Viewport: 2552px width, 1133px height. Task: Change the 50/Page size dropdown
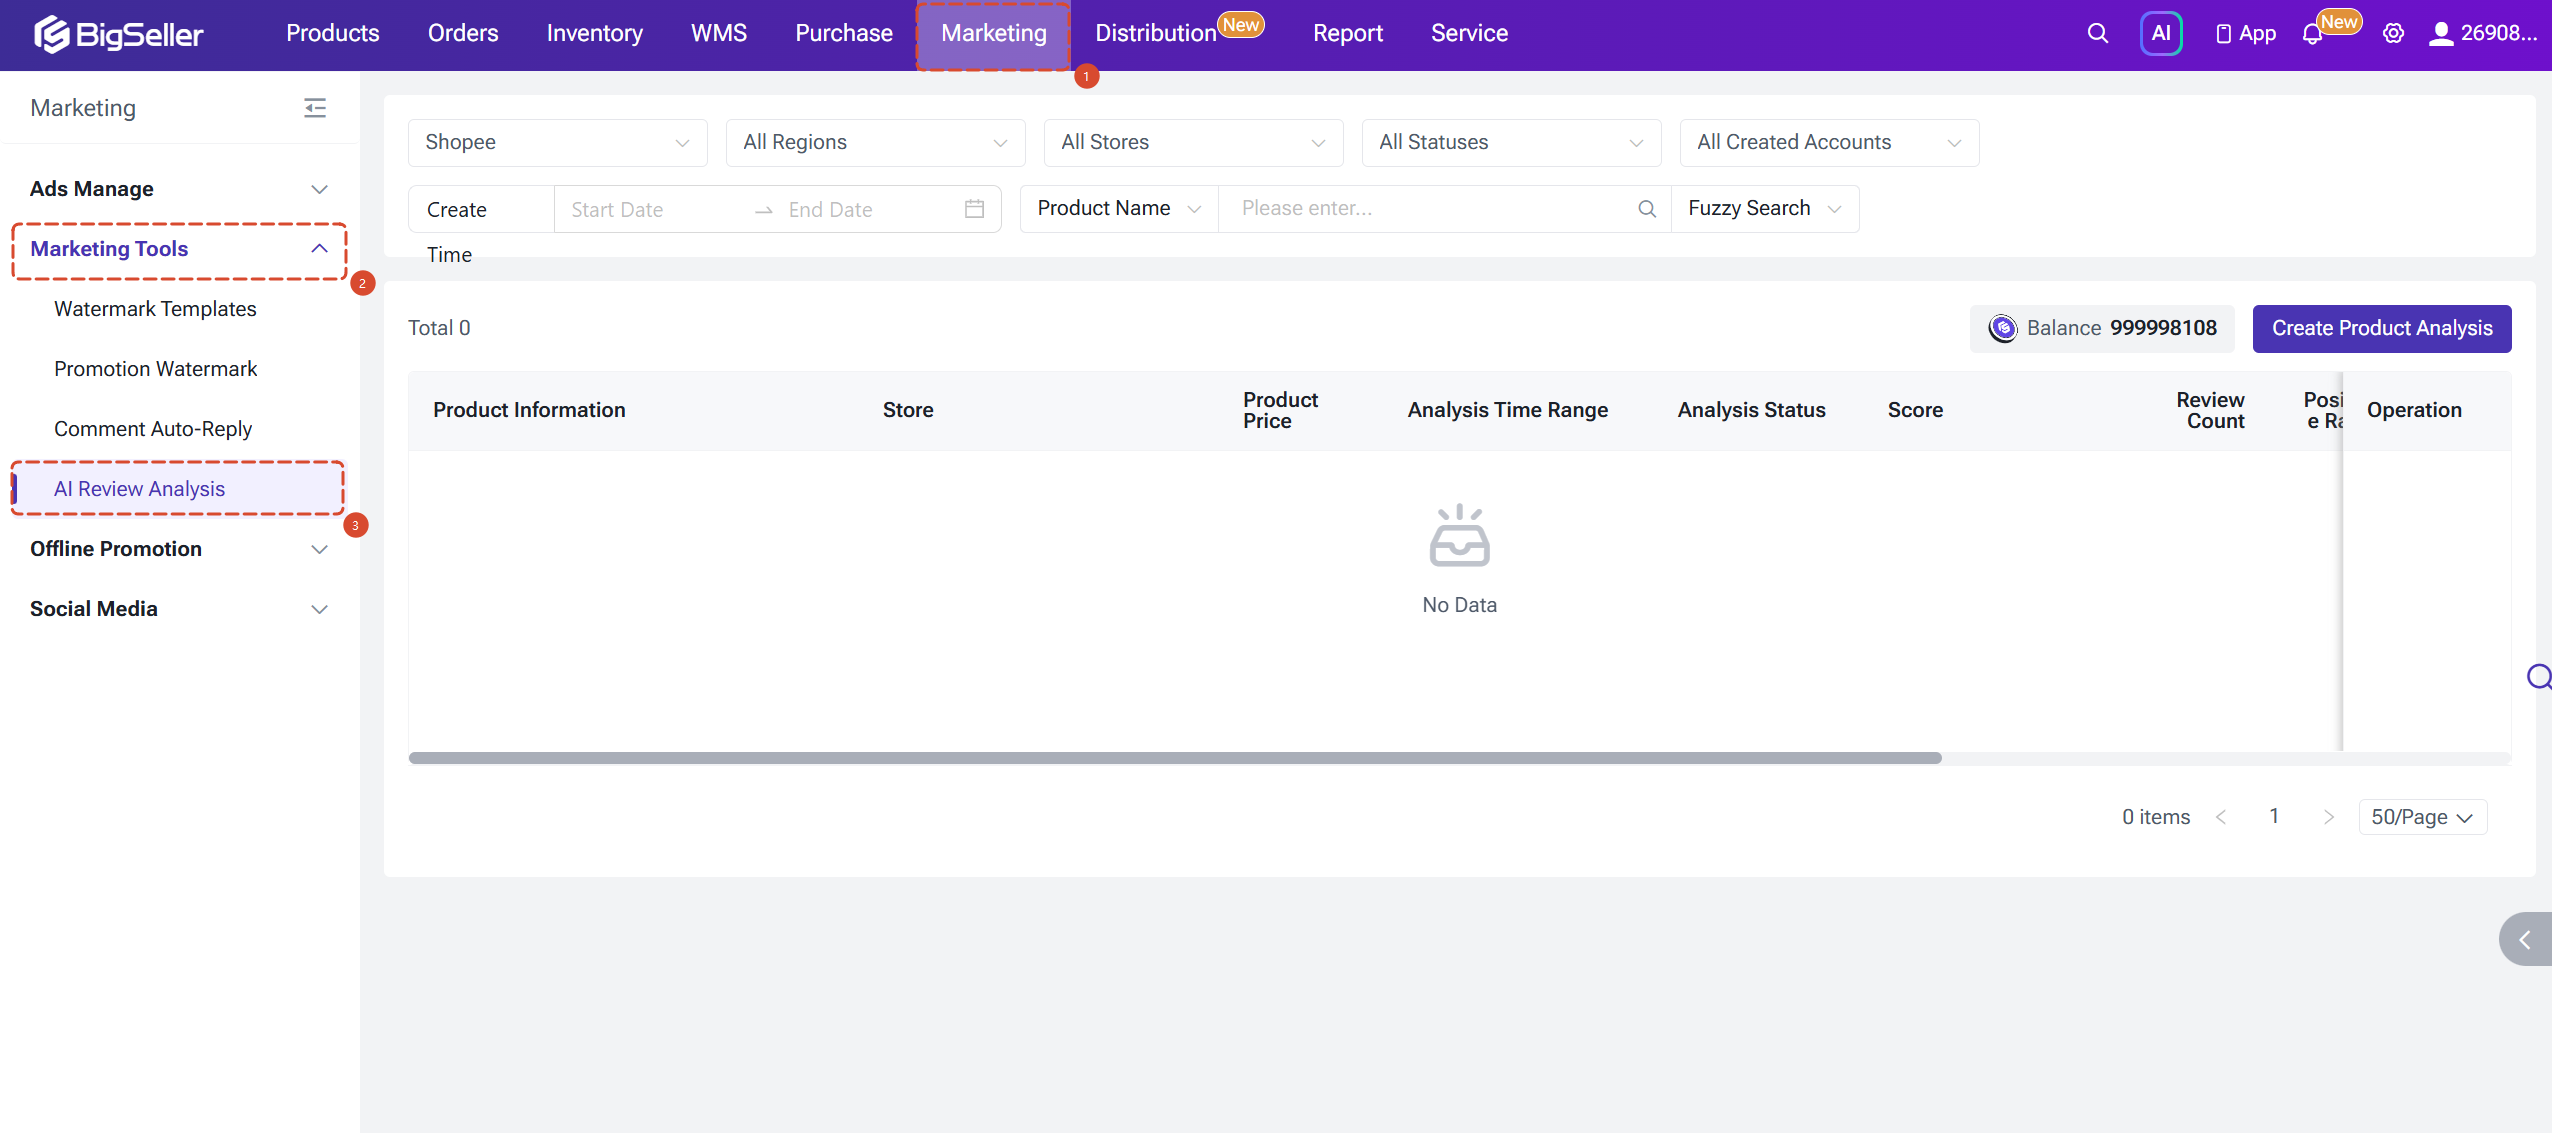(x=2422, y=817)
